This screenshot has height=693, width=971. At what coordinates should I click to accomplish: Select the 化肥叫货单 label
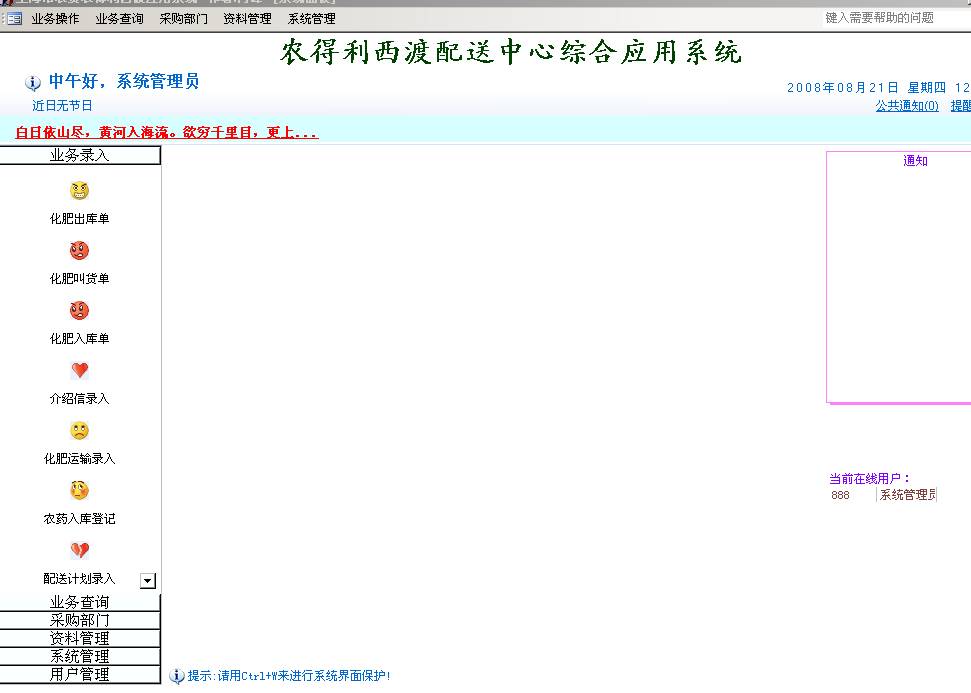click(x=79, y=279)
